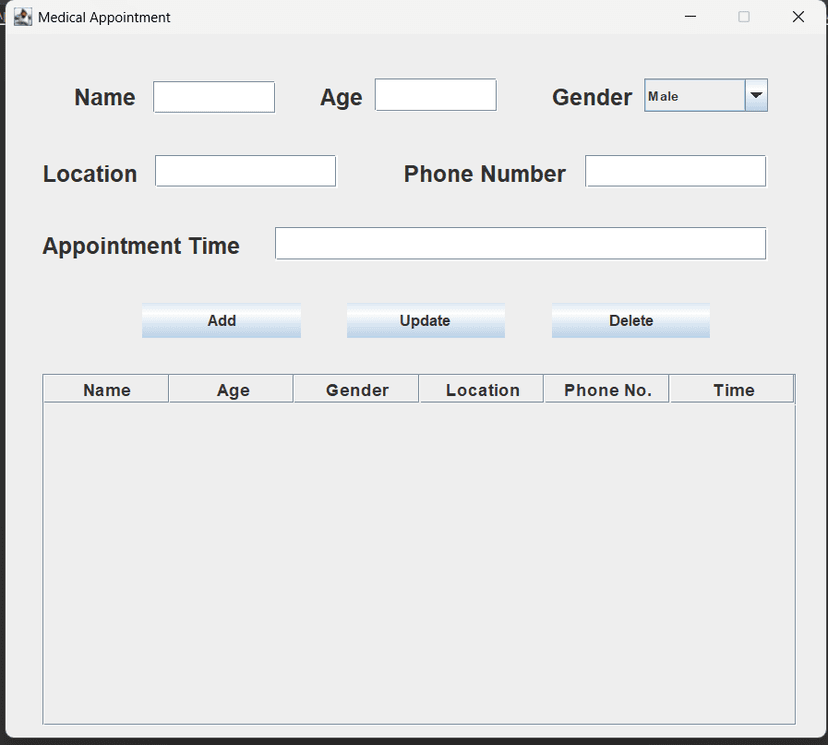Click the Medical Appointment title bar icon
The height and width of the screenshot is (745, 828).
coord(22,17)
